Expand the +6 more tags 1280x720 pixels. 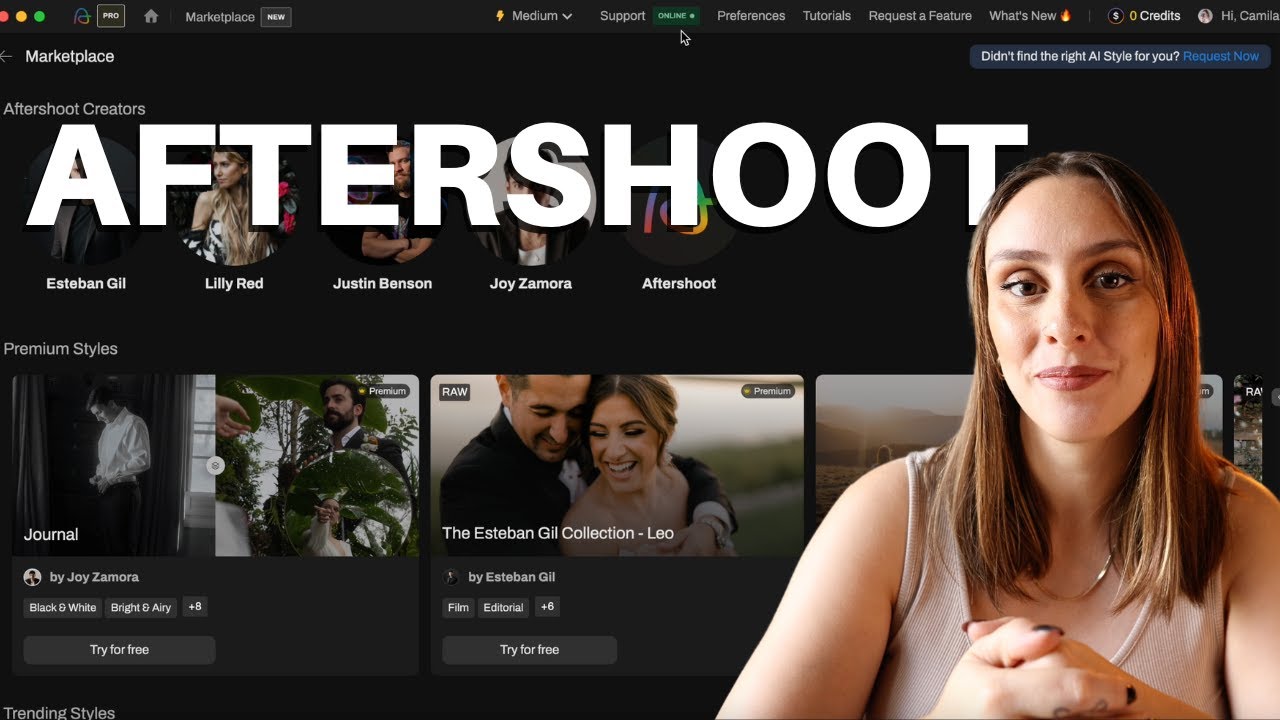[547, 606]
